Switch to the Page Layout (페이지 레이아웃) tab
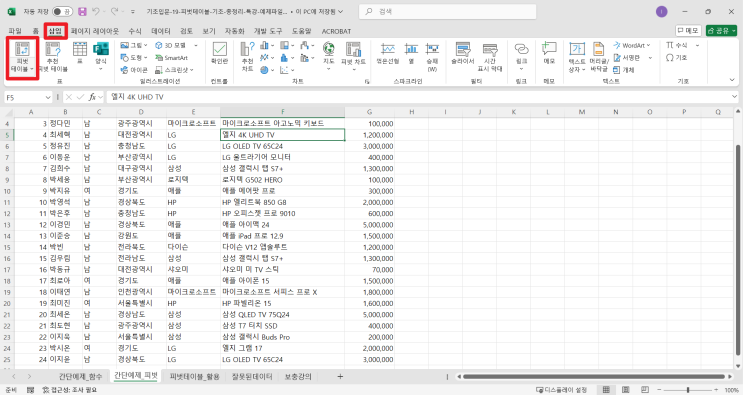The height and width of the screenshot is (395, 743). click(95, 31)
